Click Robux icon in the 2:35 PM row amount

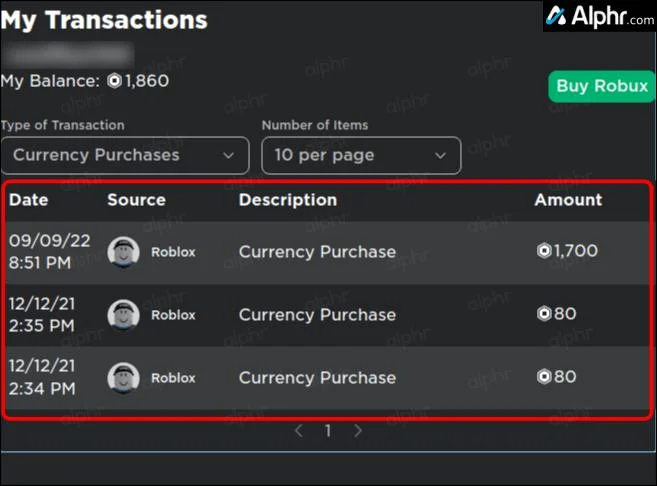click(x=543, y=314)
